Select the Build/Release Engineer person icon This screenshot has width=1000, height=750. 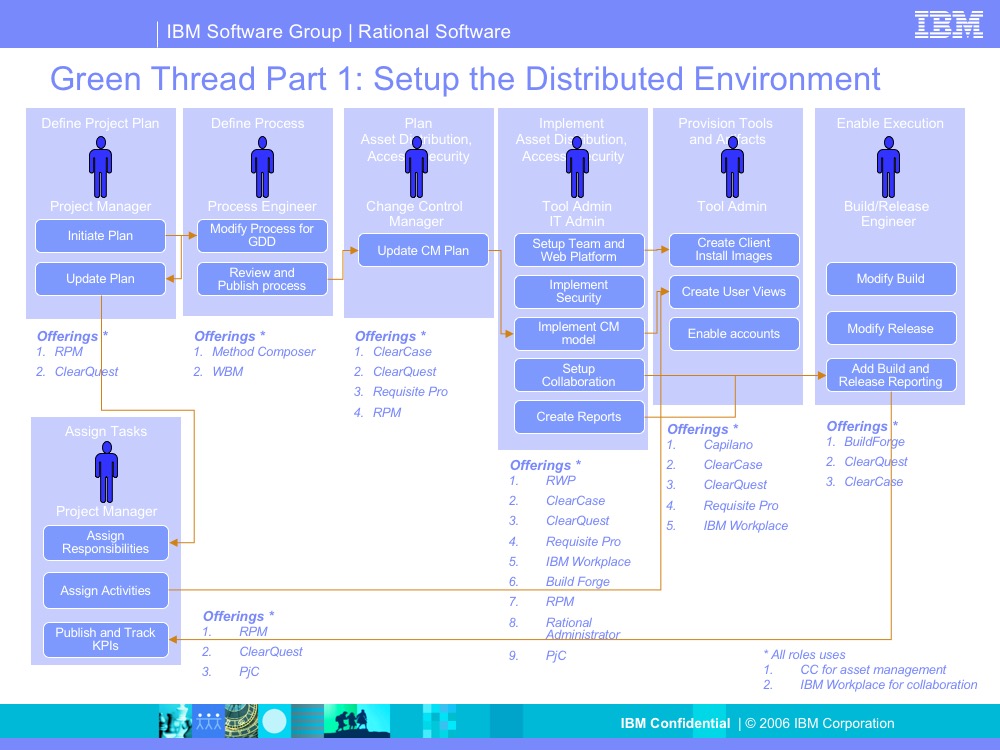pyautogui.click(x=888, y=168)
